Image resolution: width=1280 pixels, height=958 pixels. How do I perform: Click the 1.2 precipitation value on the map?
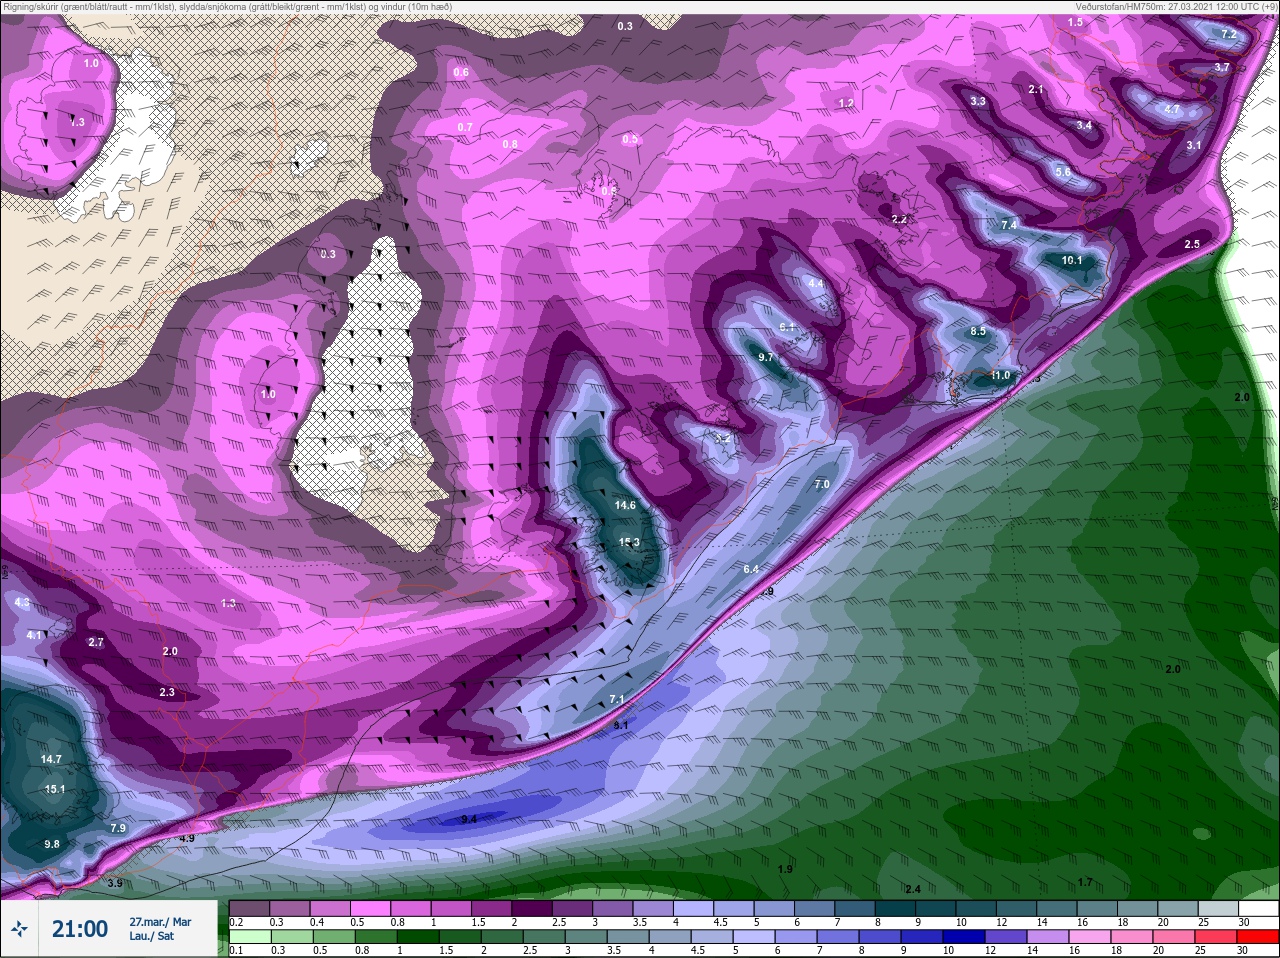(x=846, y=103)
